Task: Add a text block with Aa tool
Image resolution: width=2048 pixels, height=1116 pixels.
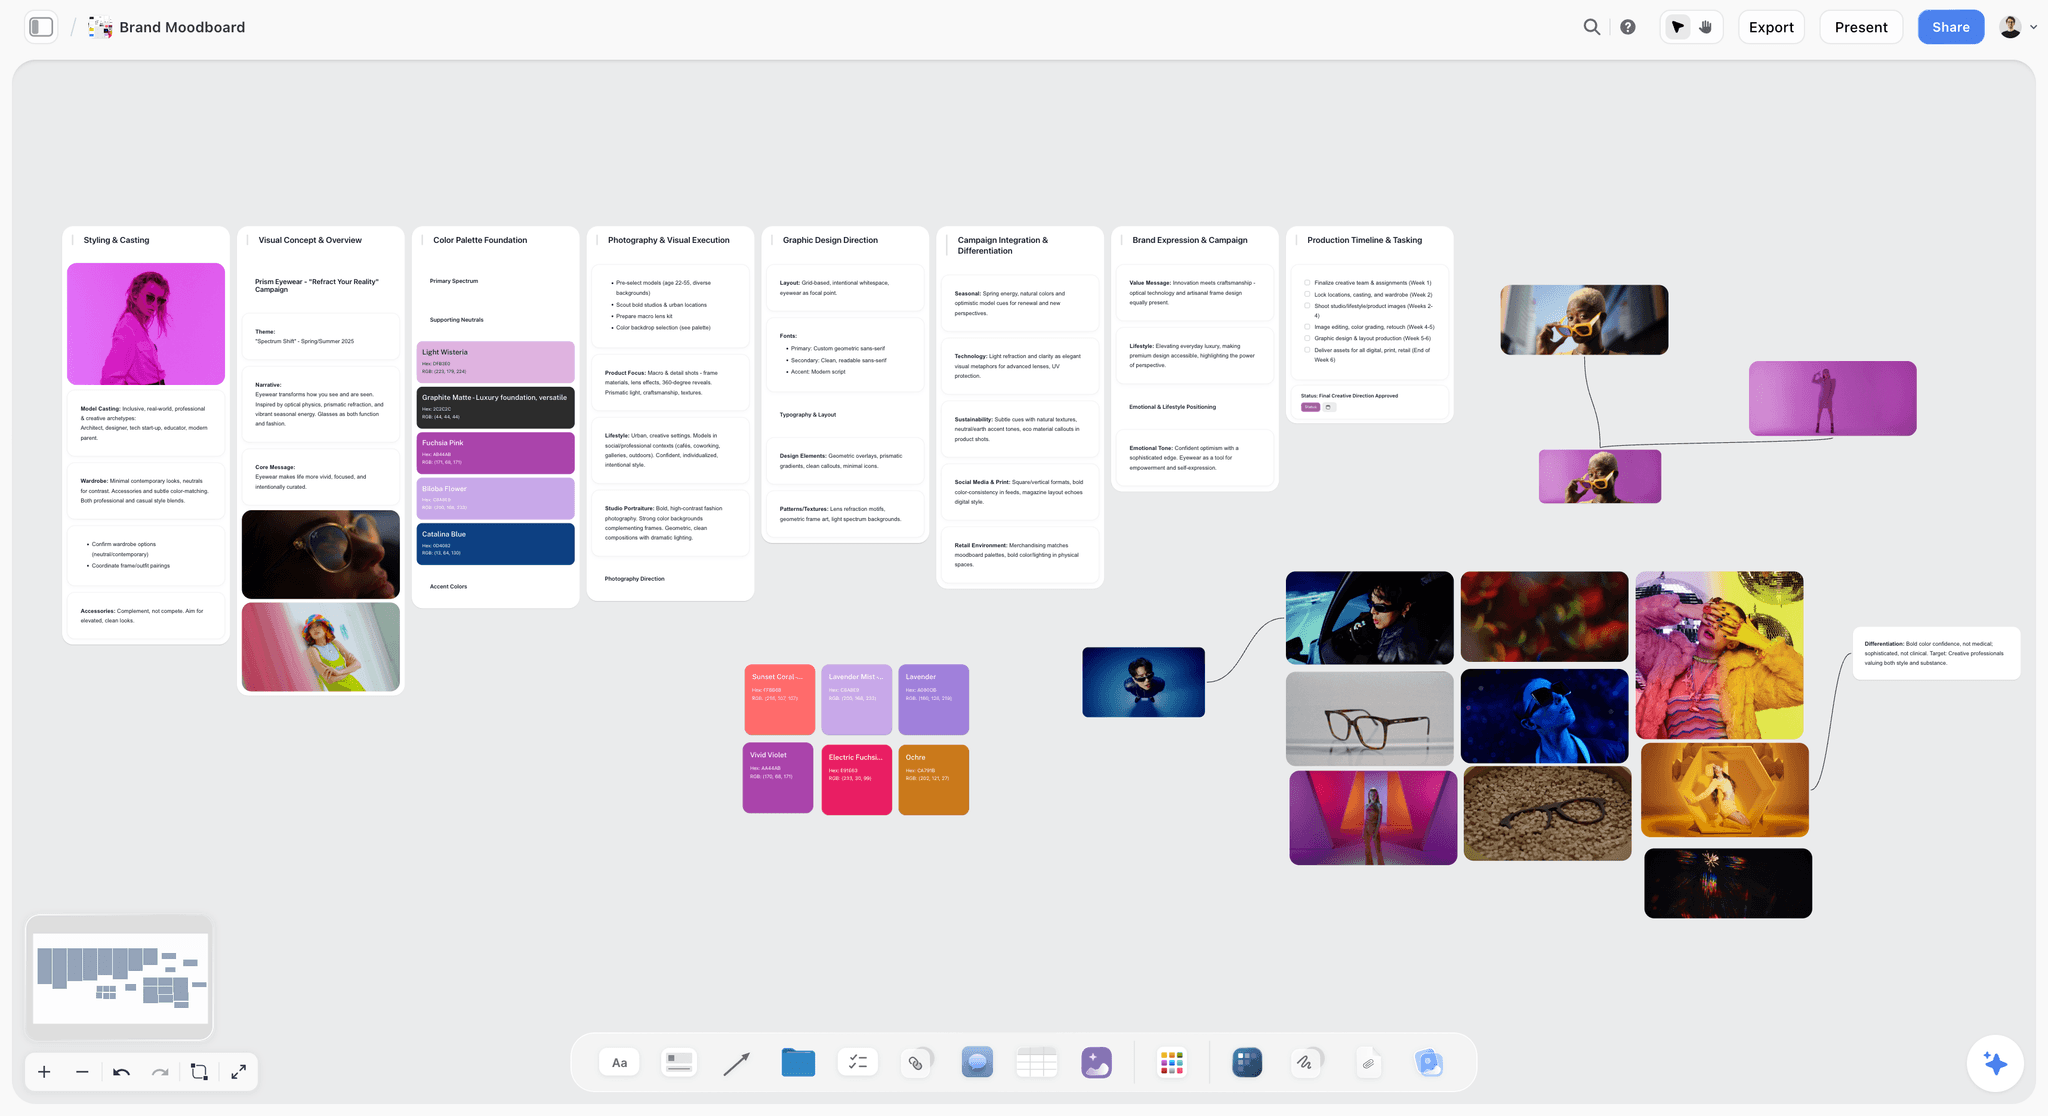Action: pyautogui.click(x=620, y=1062)
